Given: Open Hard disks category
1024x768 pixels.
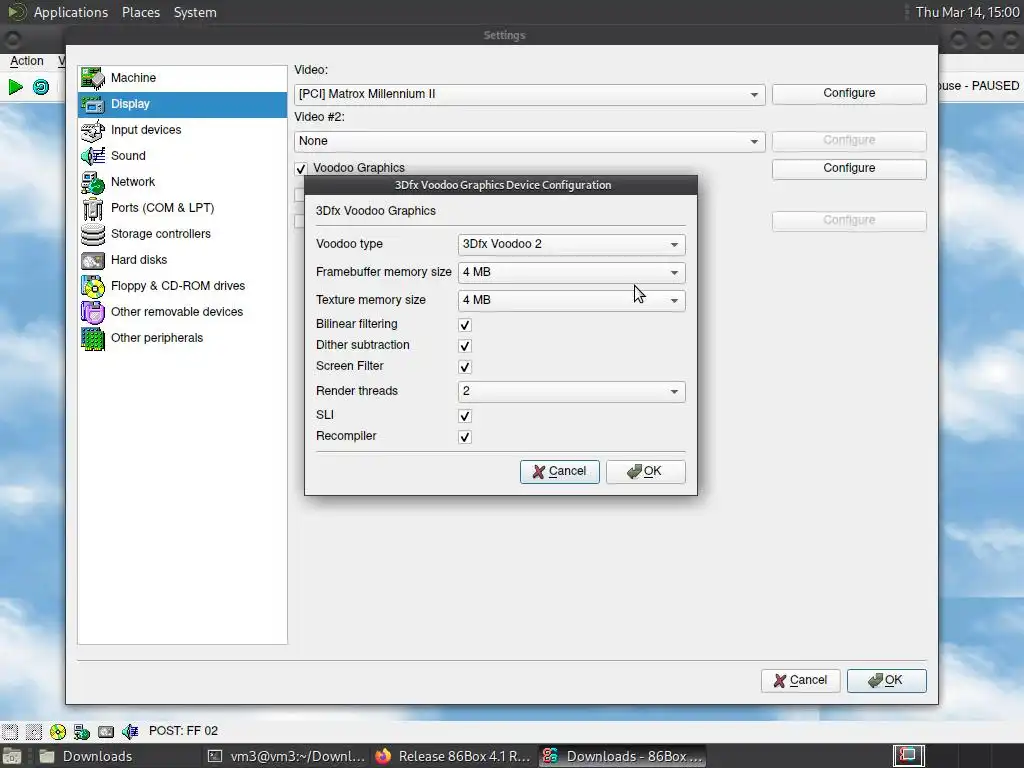Looking at the screenshot, I should [182, 260].
